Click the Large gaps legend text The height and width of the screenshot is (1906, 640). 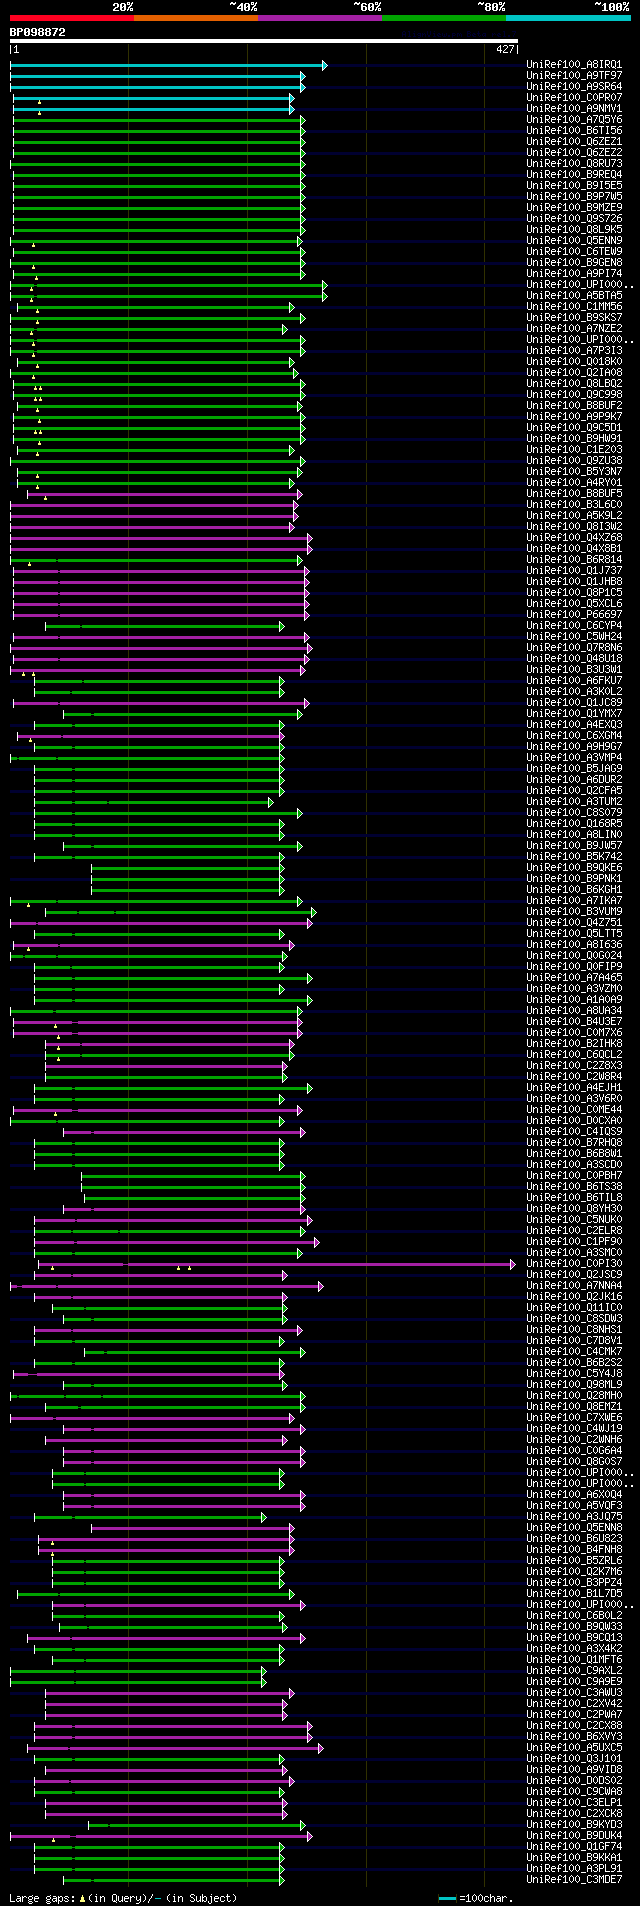pyautogui.click(x=123, y=1898)
